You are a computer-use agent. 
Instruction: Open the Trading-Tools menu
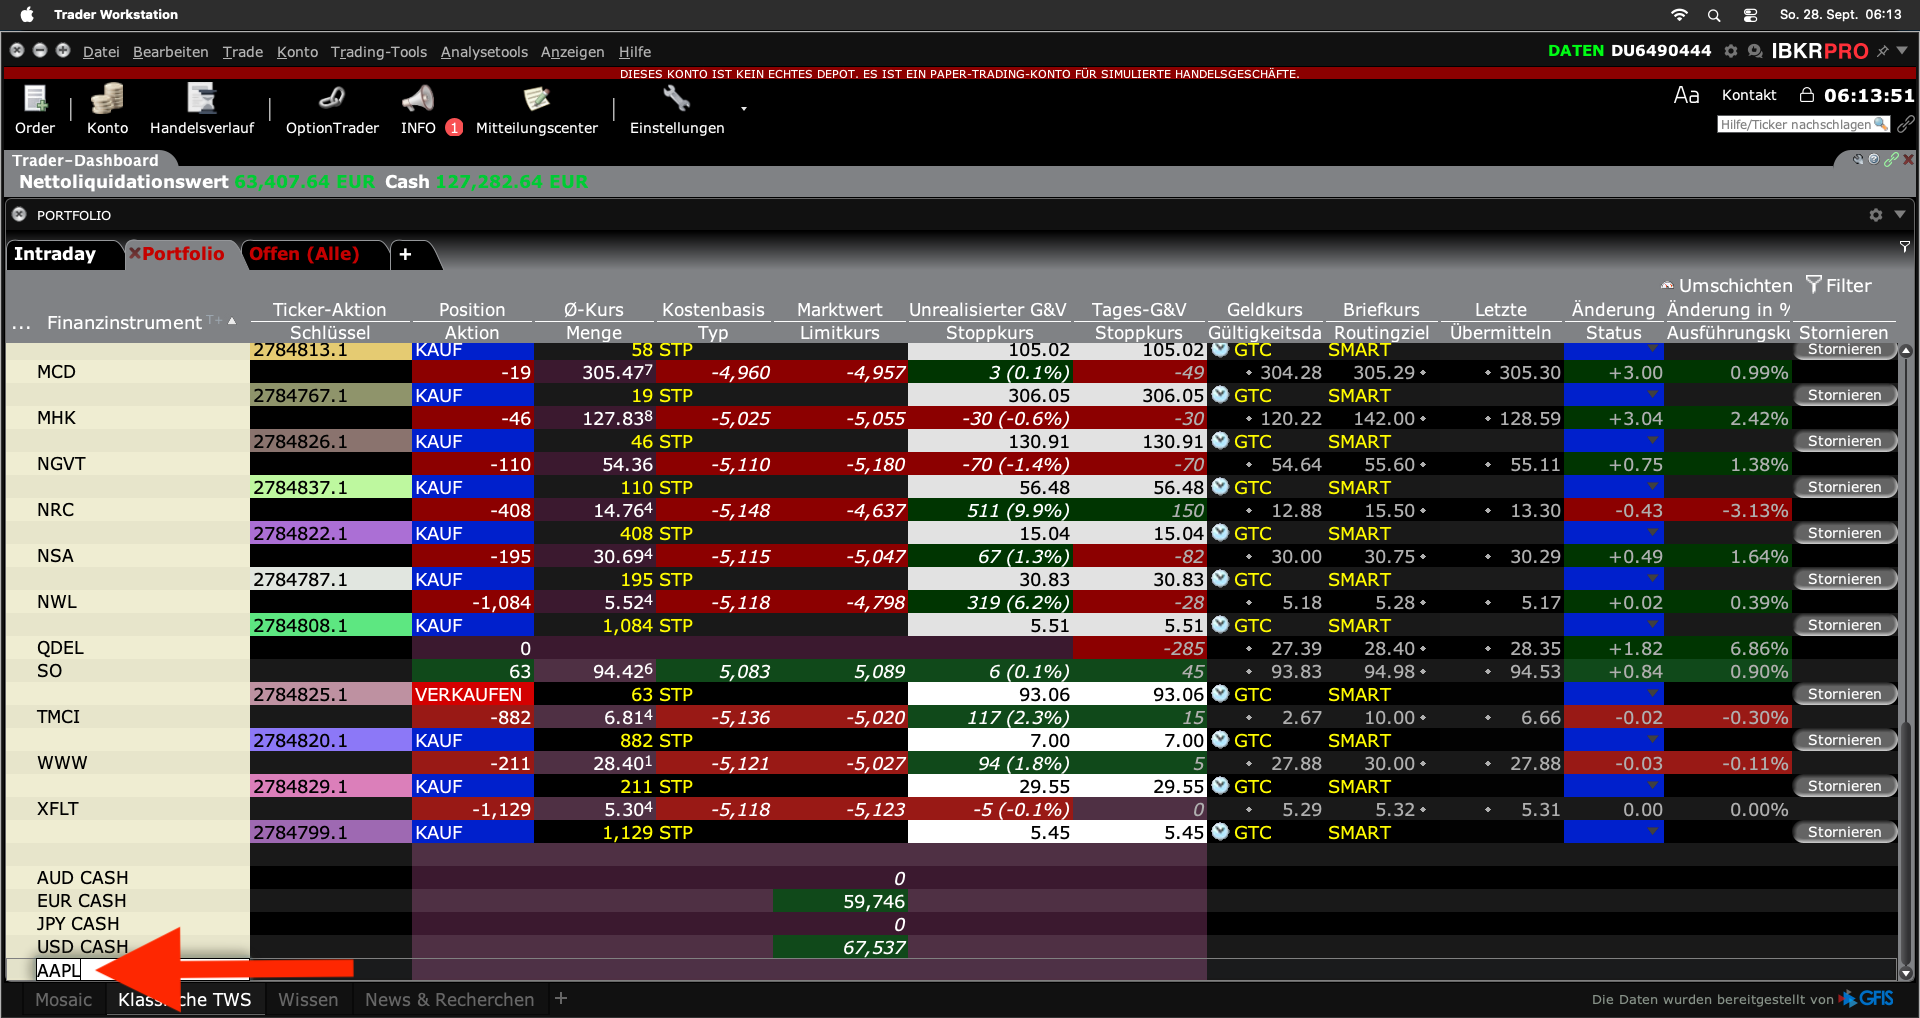tap(378, 52)
